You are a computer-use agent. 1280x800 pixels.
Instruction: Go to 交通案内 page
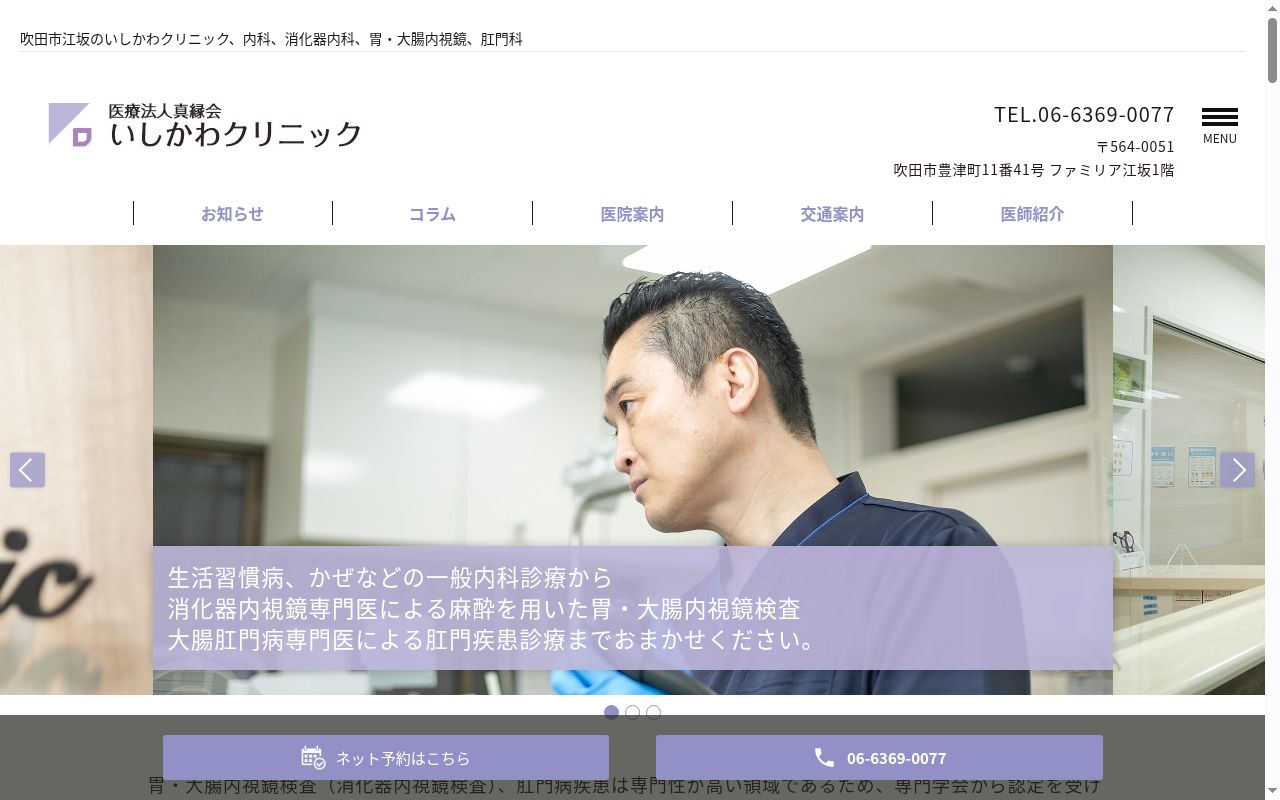(832, 214)
